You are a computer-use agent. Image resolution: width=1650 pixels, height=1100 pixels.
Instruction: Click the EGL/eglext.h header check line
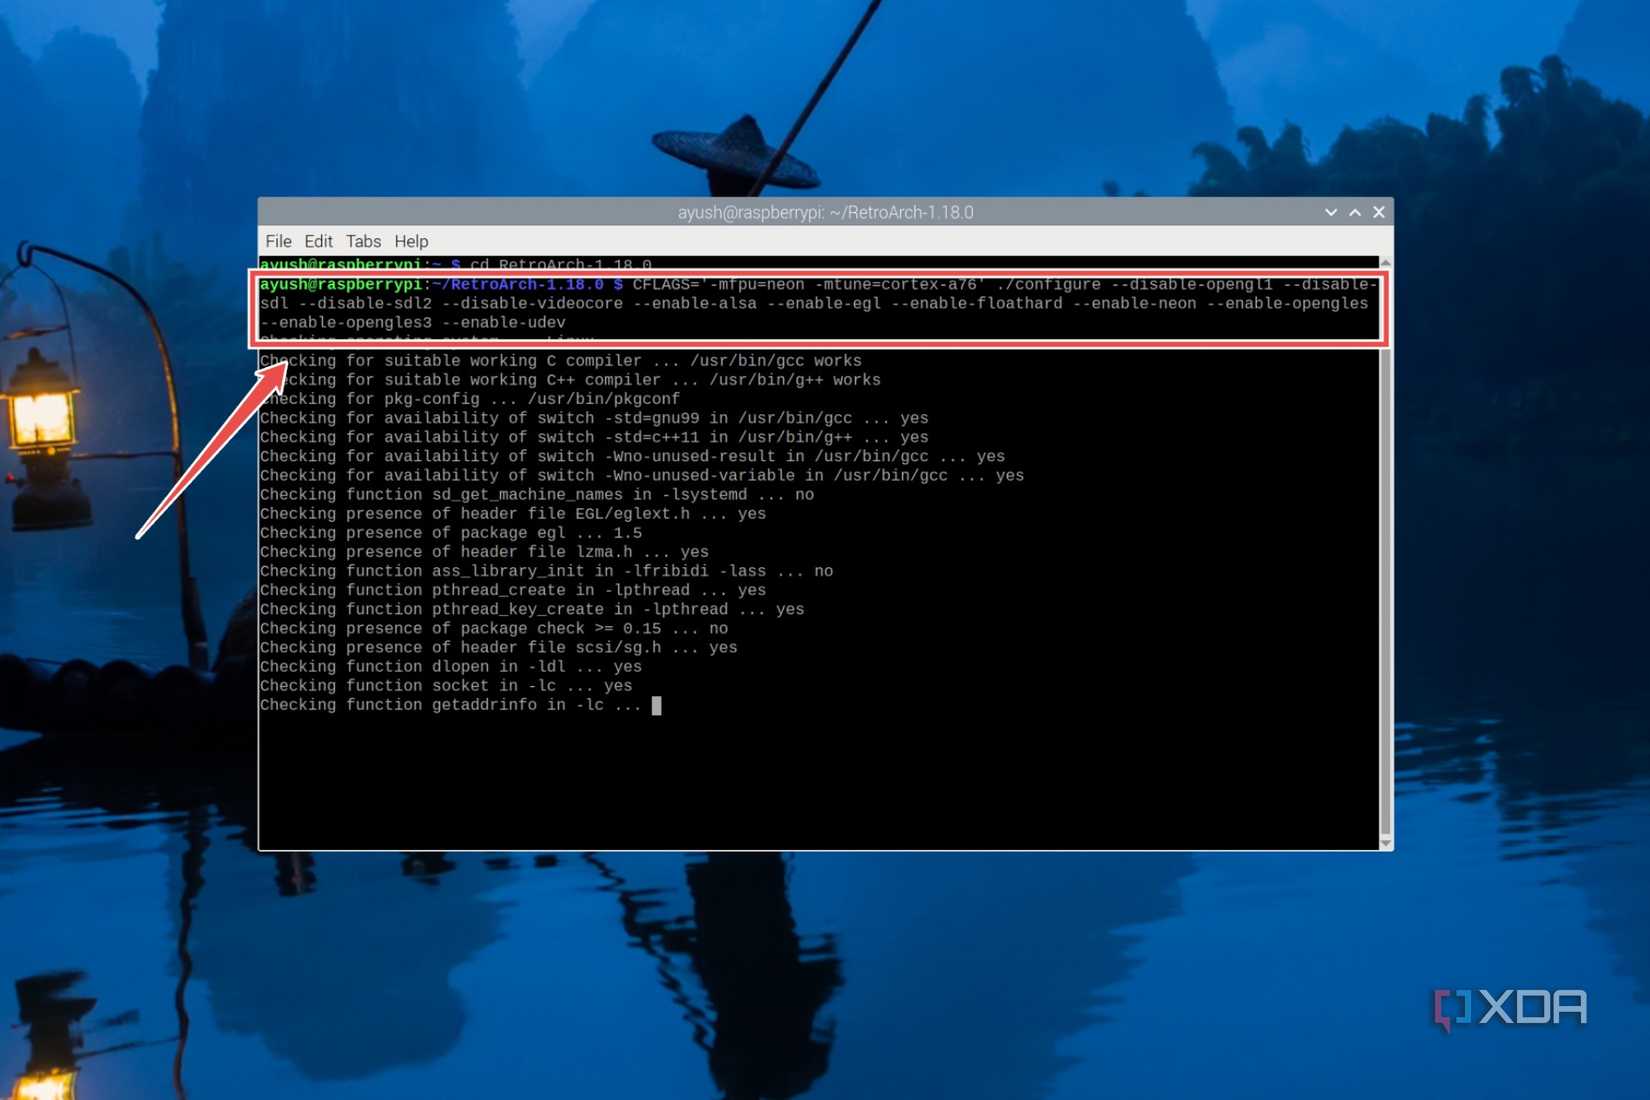(512, 513)
